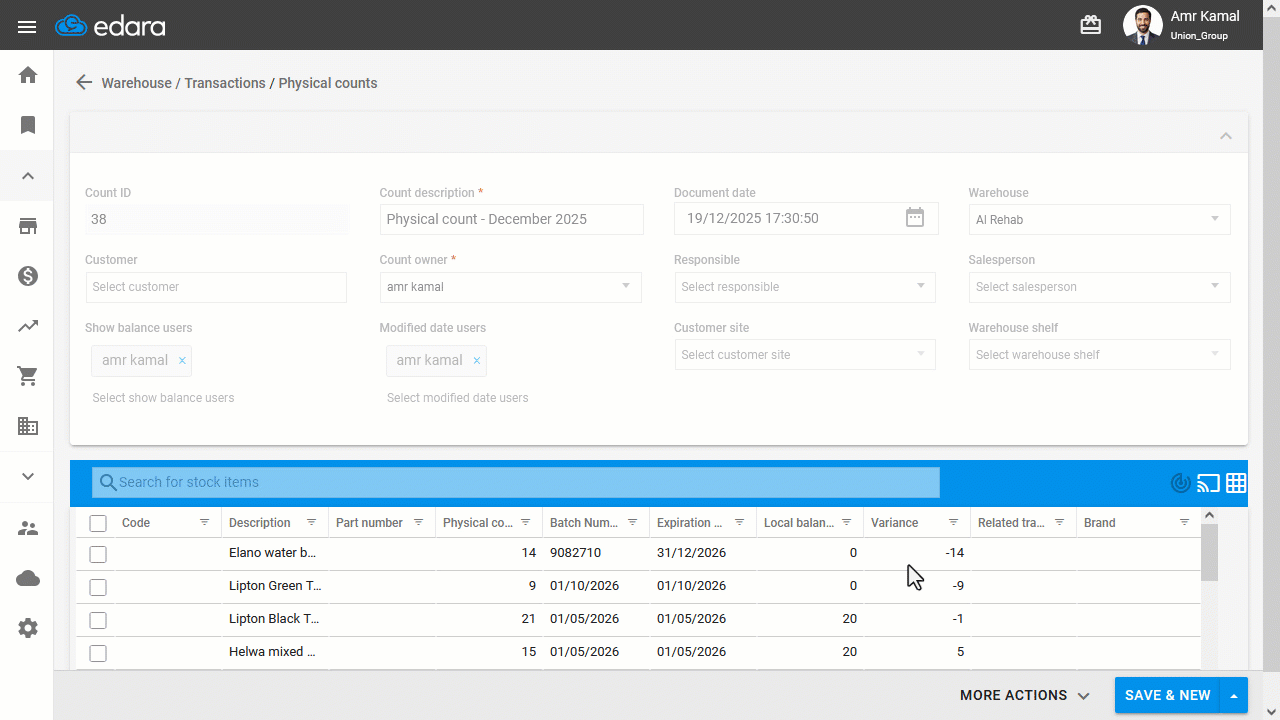
Task: Check the Lipton Green Tea row checkbox
Action: (x=98, y=587)
